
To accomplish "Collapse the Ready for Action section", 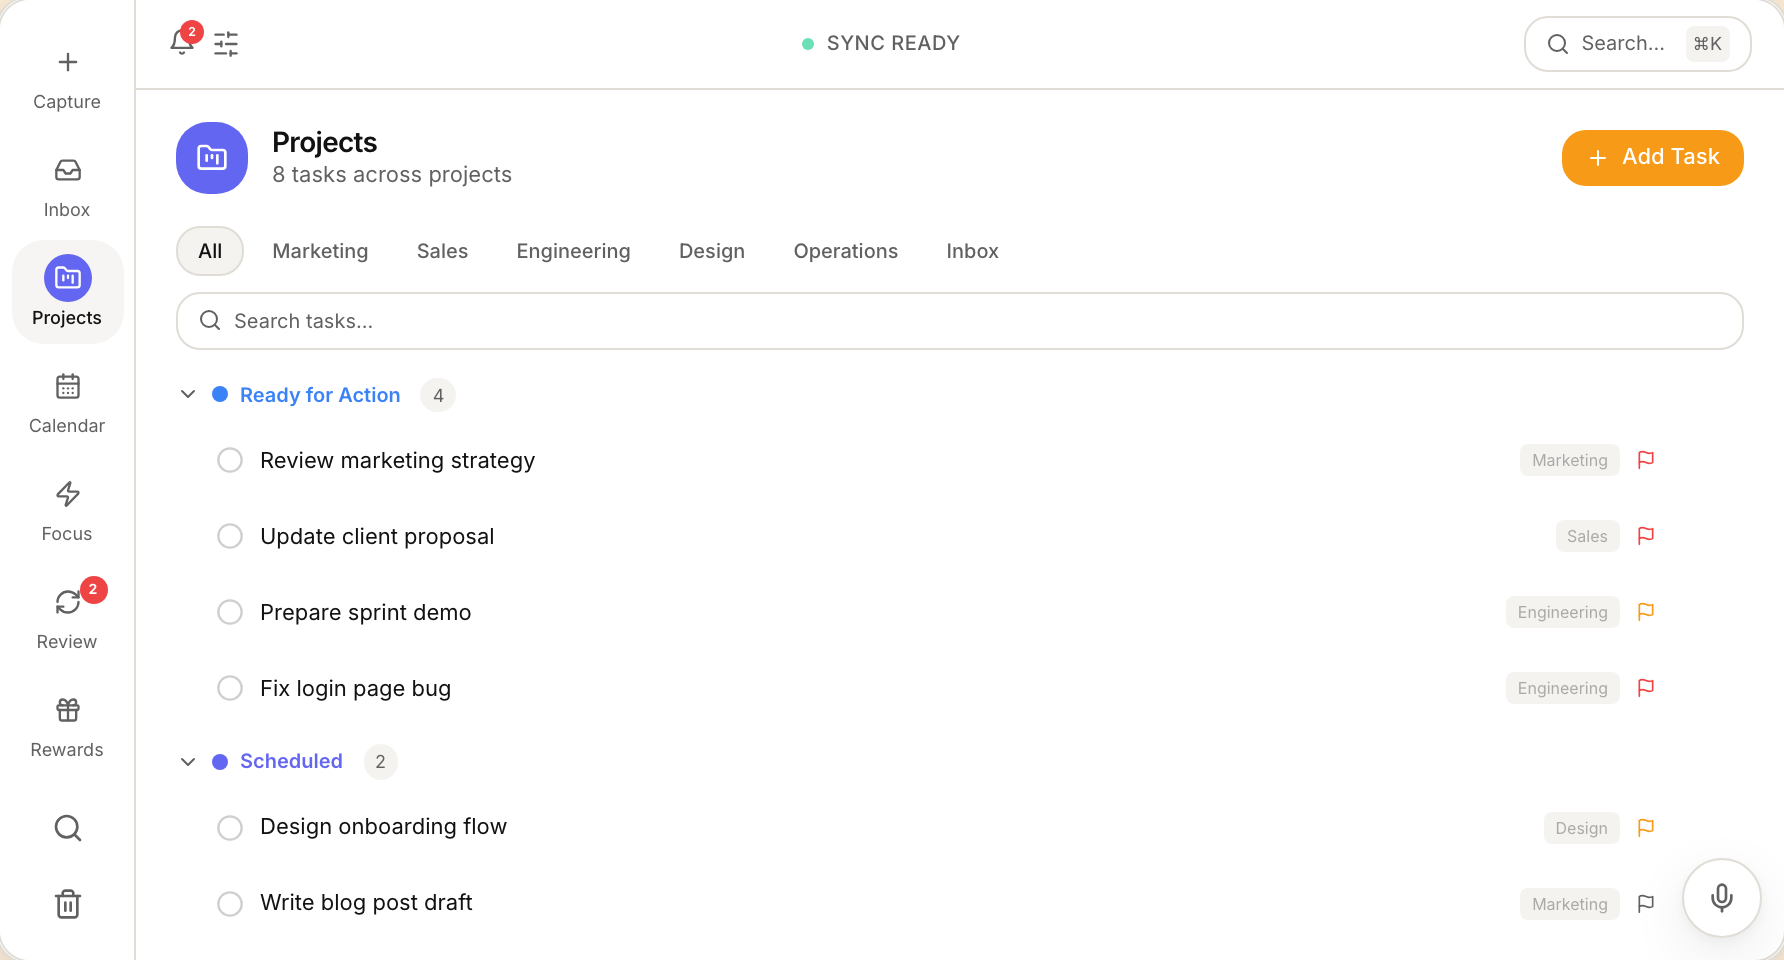I will pyautogui.click(x=188, y=394).
